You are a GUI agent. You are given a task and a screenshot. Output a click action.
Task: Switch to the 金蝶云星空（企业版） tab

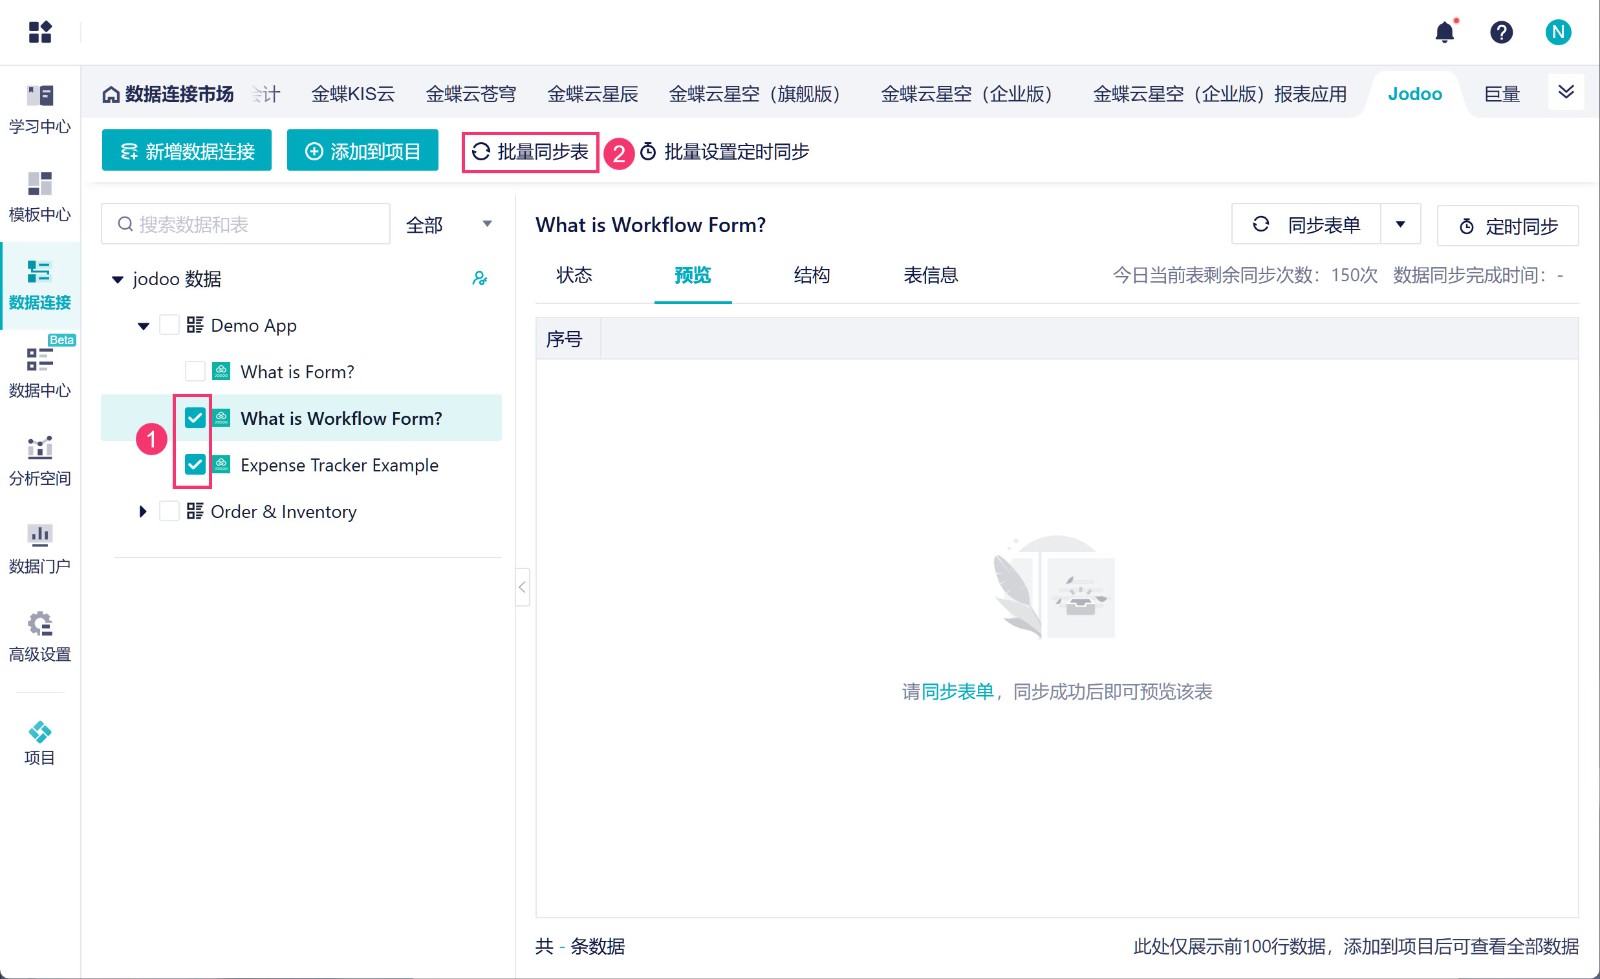[x=972, y=94]
